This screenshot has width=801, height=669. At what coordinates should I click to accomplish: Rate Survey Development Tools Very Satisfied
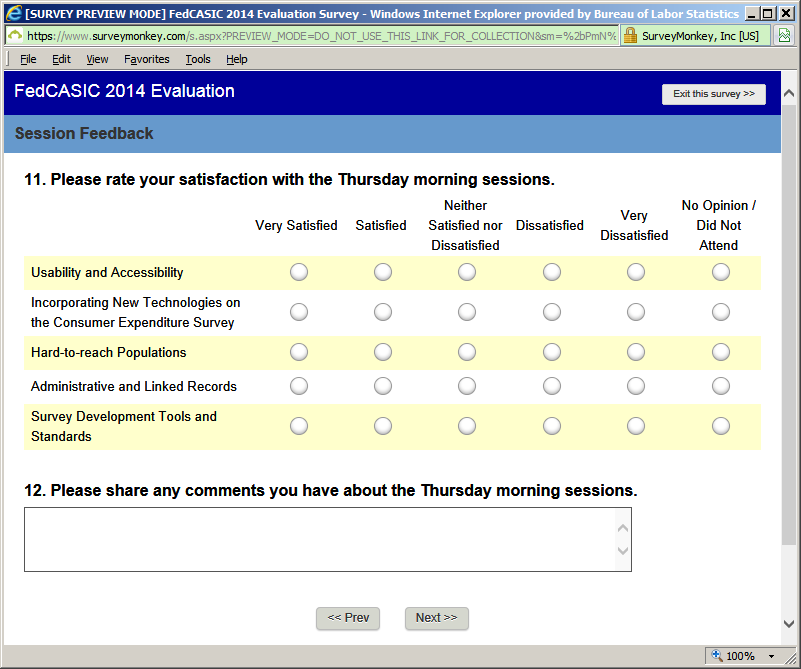point(299,425)
